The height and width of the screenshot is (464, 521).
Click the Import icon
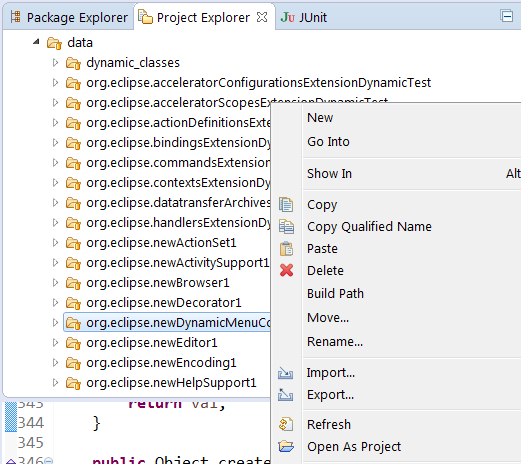[x=286, y=373]
